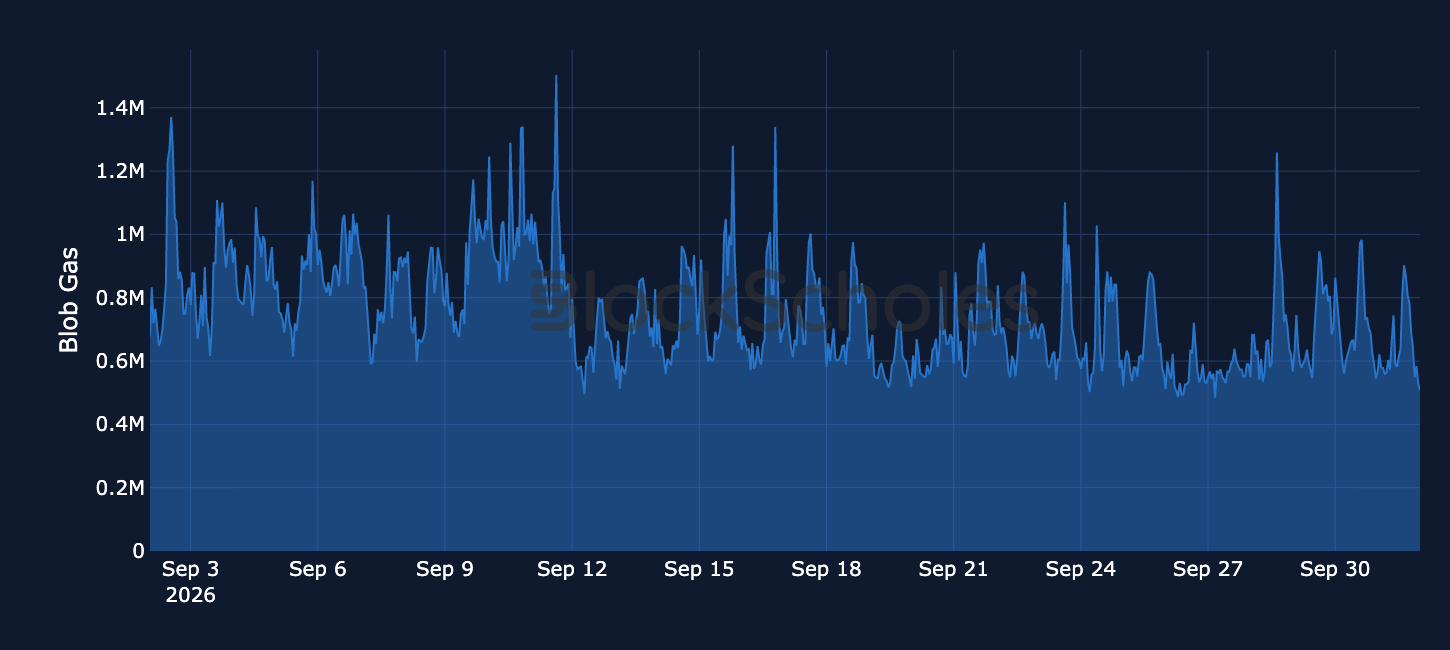Click the Sep 30 x-axis label

1334,570
